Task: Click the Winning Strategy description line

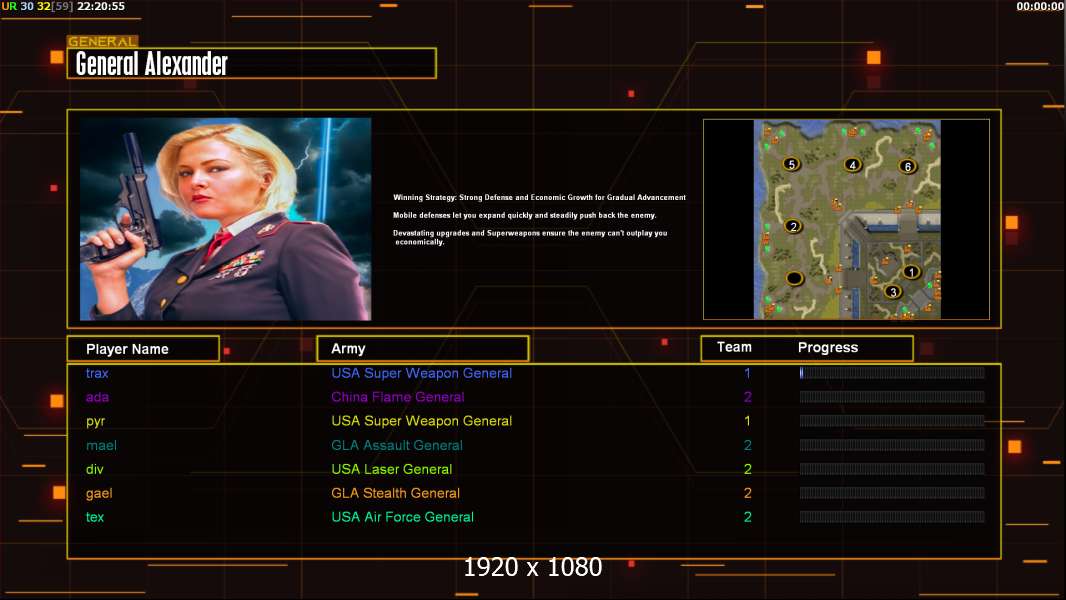Action: (x=539, y=198)
